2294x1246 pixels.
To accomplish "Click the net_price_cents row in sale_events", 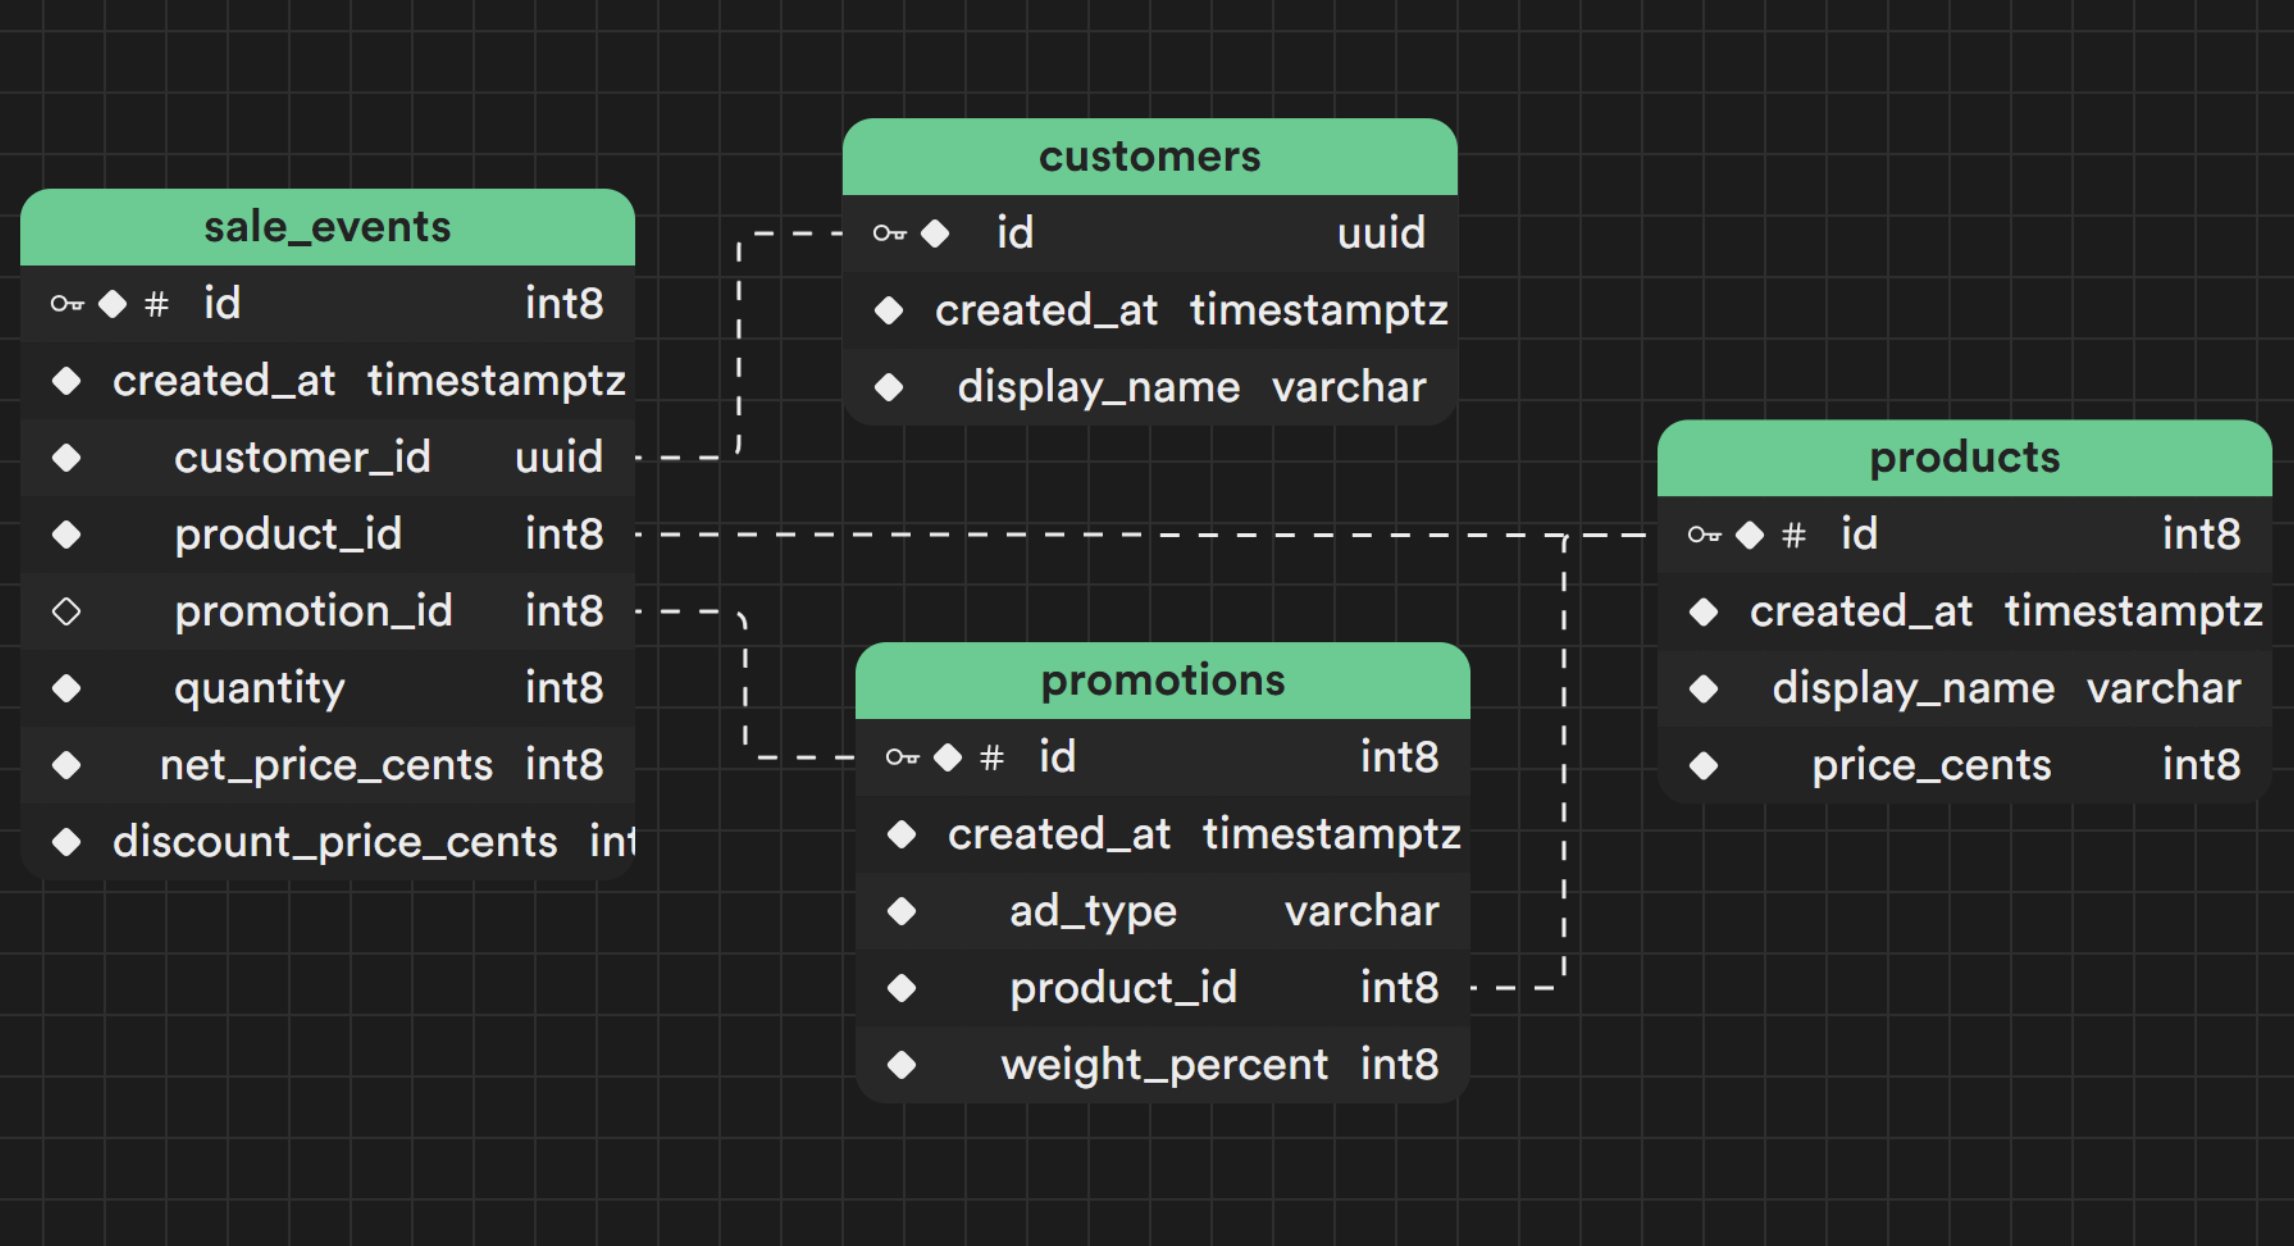I will (326, 765).
